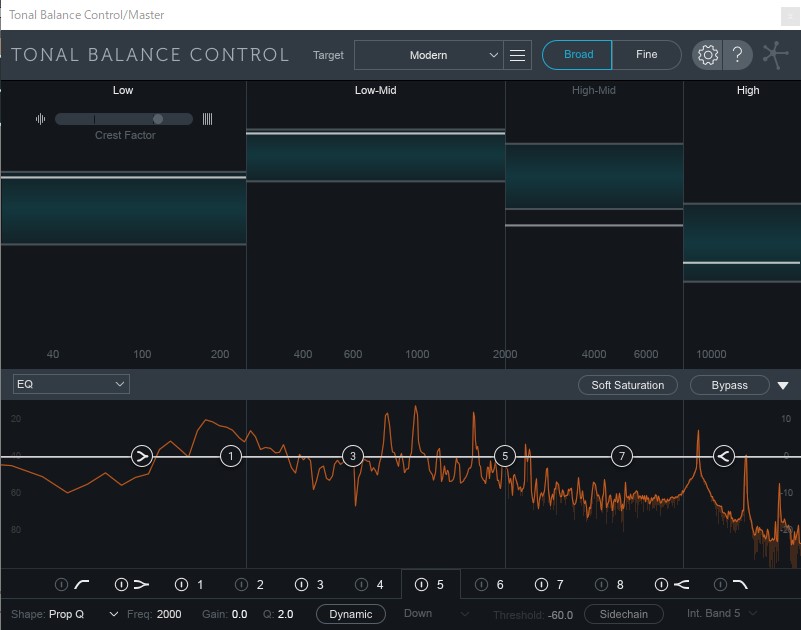The width and height of the screenshot is (801, 630).
Task: Open the Int. Band 5 sidechain dropdown
Action: click(721, 613)
